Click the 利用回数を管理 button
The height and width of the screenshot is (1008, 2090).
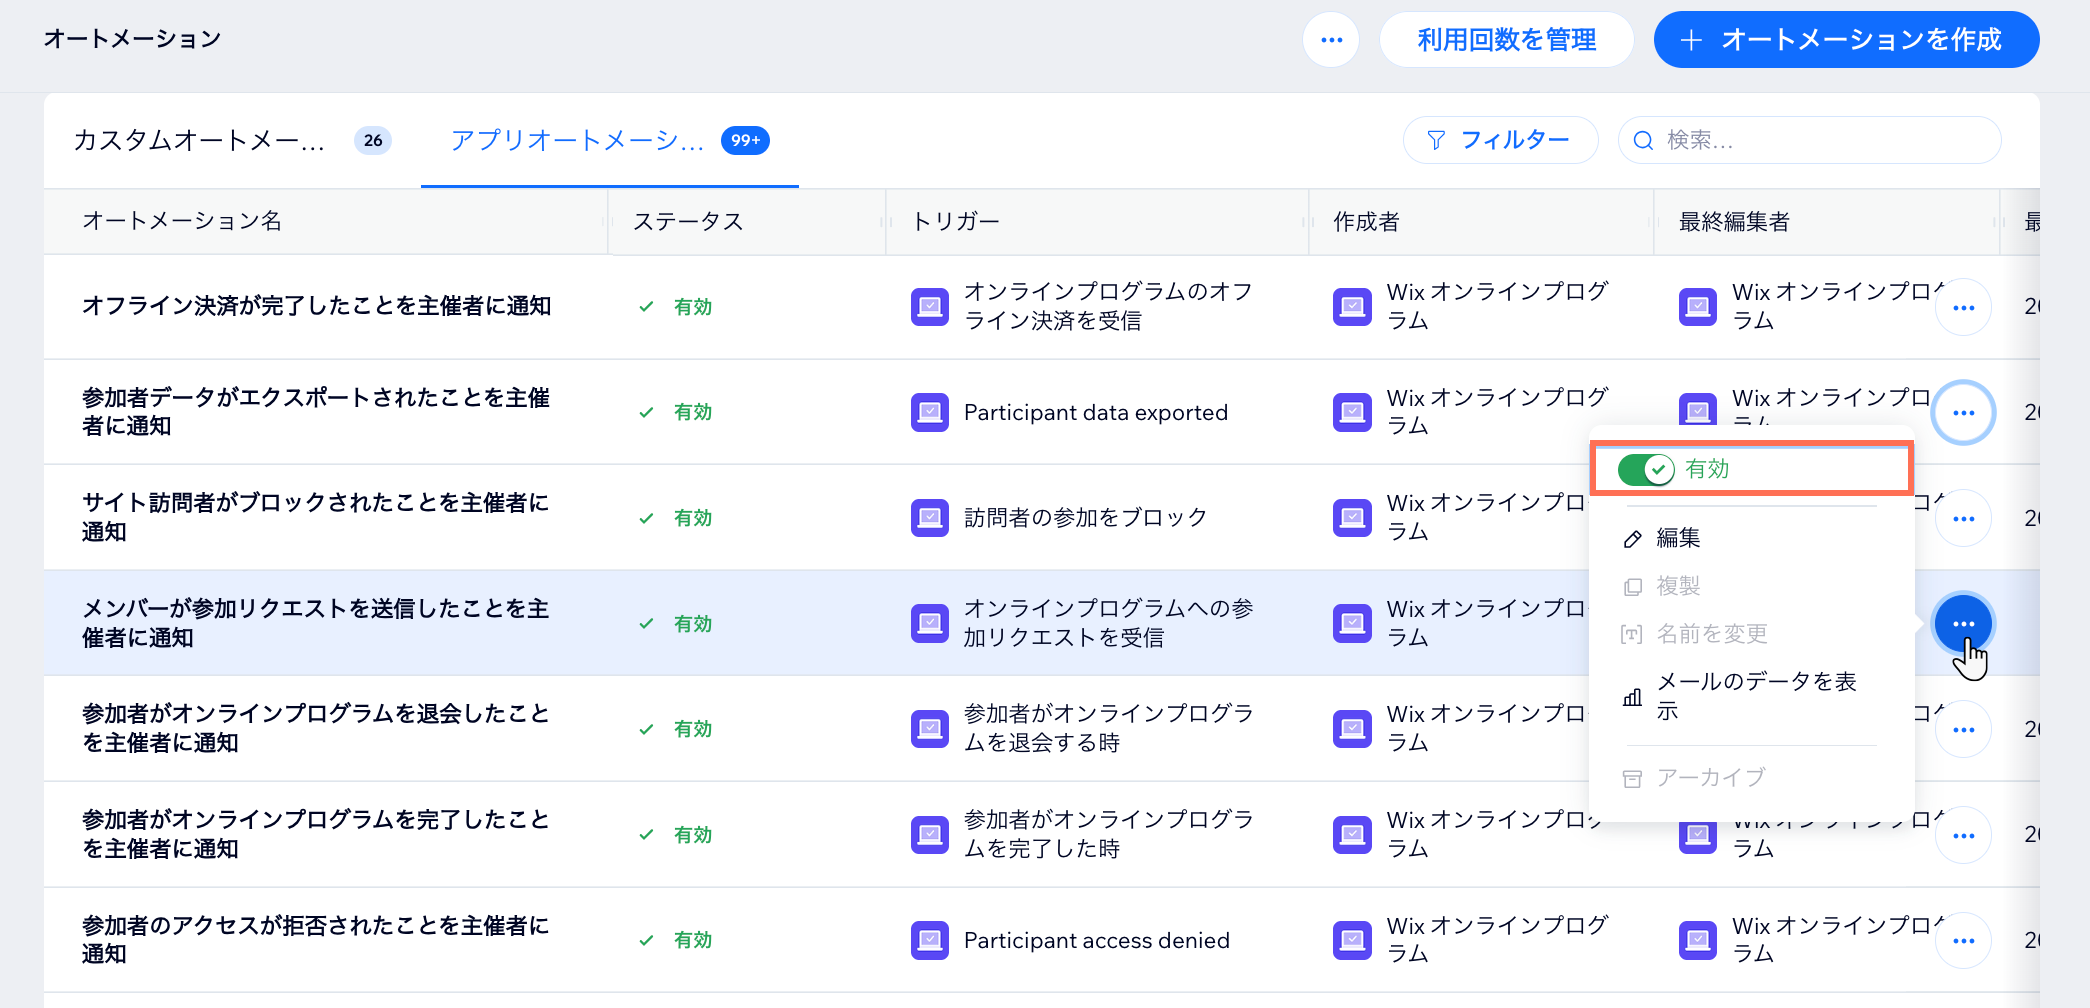tap(1506, 39)
